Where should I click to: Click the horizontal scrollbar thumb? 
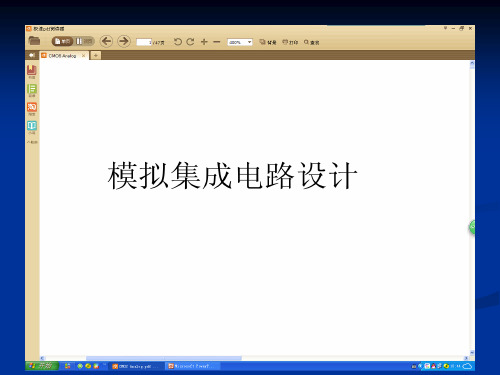tap(164, 358)
